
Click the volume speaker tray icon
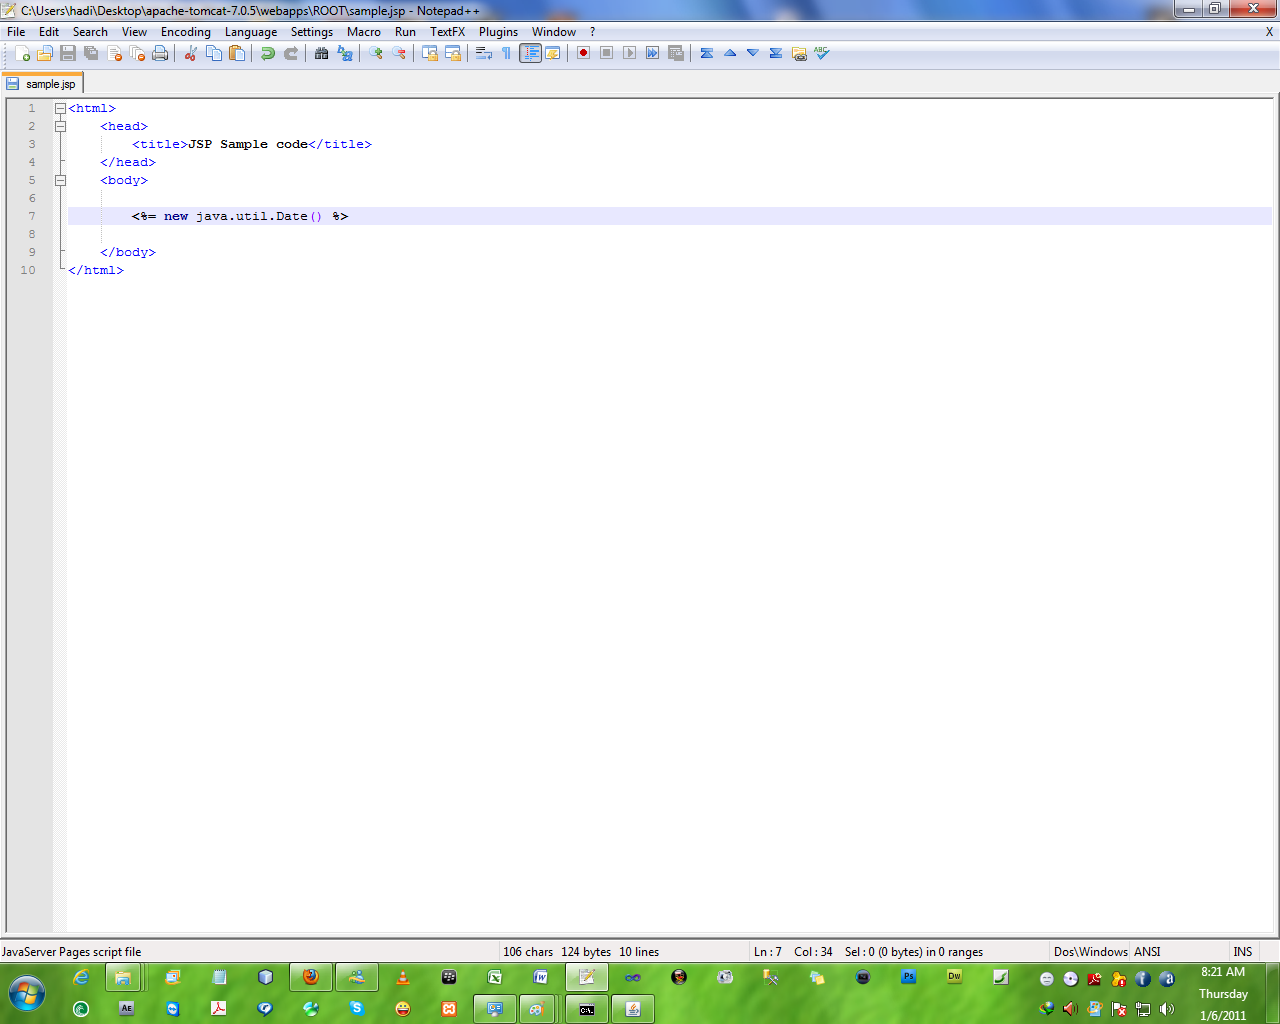coord(1167,1009)
